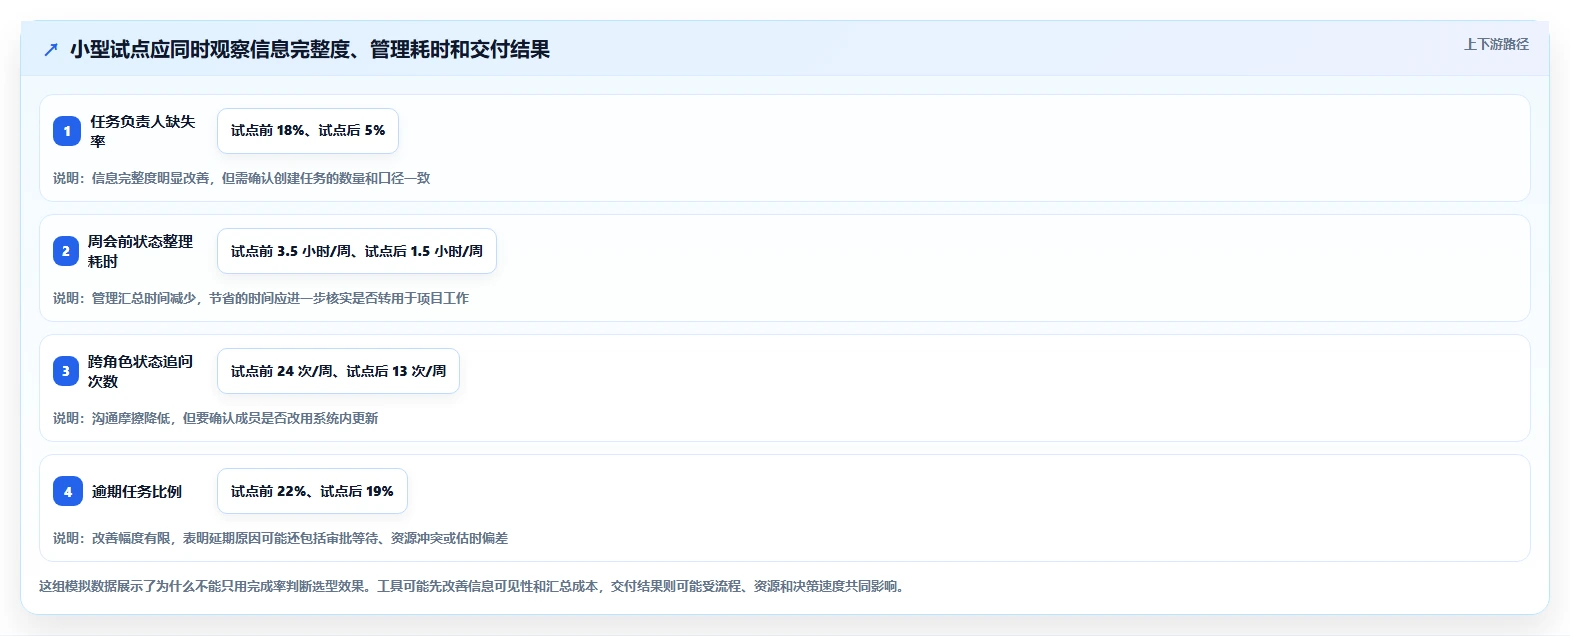Click the arrow icon beside the panel title
This screenshot has width=1570, height=636.
(51, 49)
